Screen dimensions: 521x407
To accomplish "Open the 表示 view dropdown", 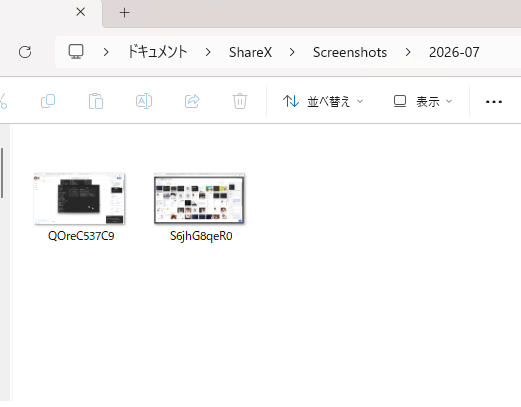I will [423, 101].
